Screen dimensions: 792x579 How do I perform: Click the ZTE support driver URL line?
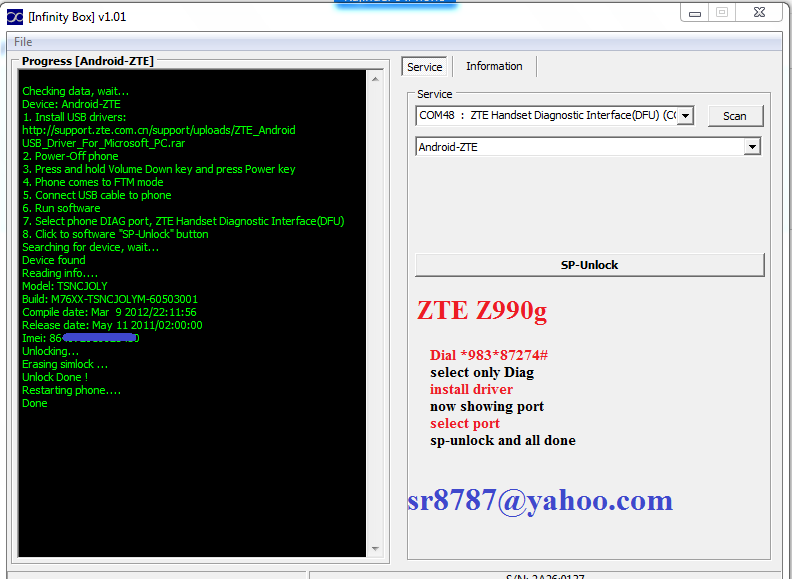(159, 130)
